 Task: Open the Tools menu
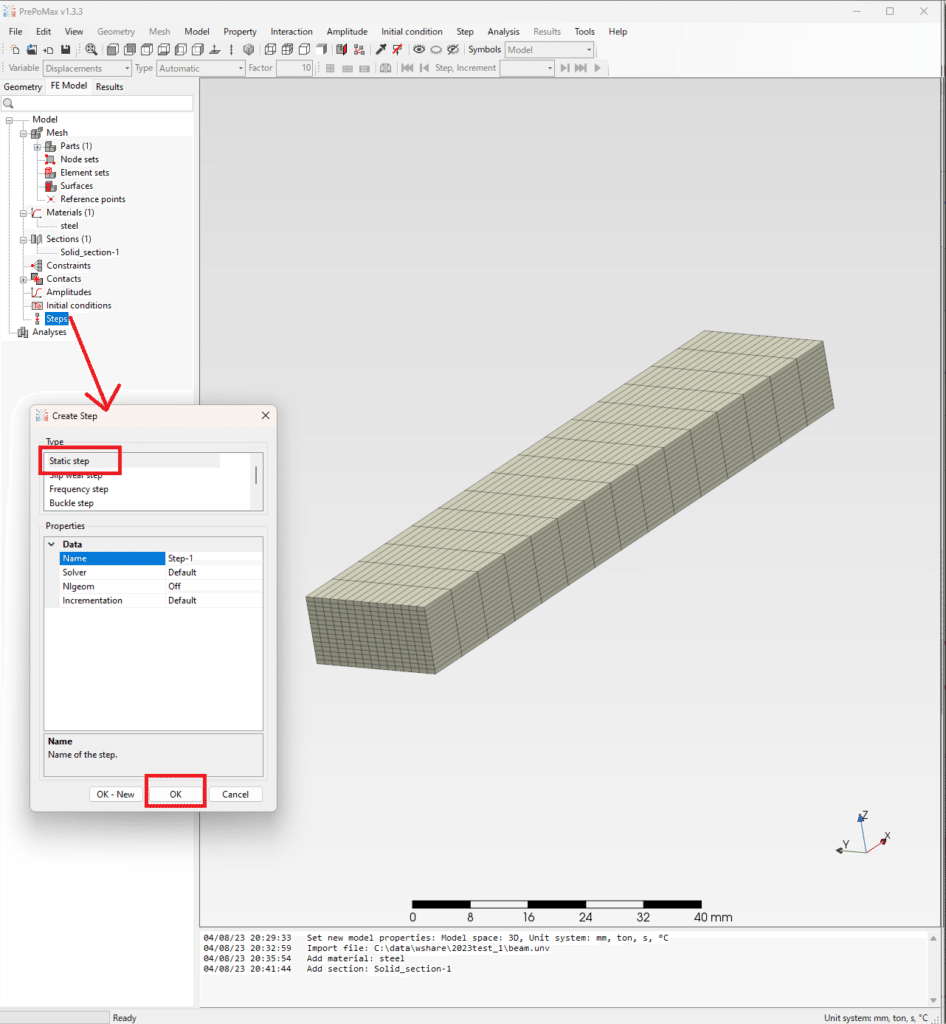584,31
